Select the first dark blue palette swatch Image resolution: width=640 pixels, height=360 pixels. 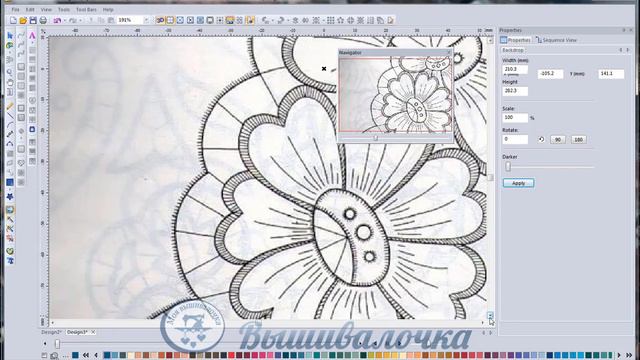pos(107,356)
